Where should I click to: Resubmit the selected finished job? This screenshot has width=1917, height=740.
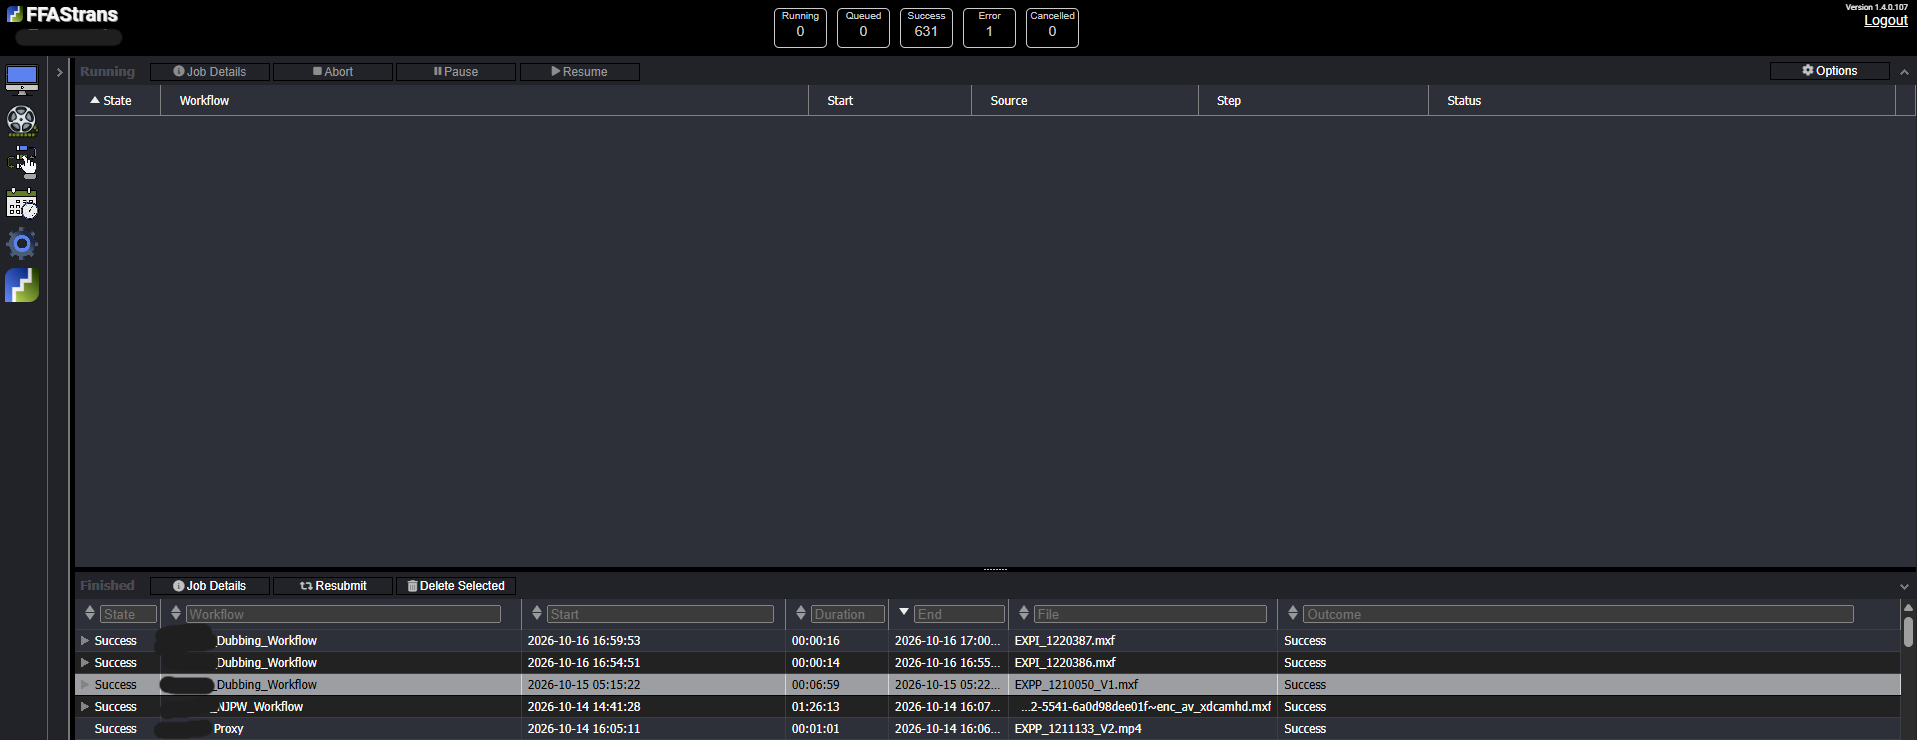[333, 586]
